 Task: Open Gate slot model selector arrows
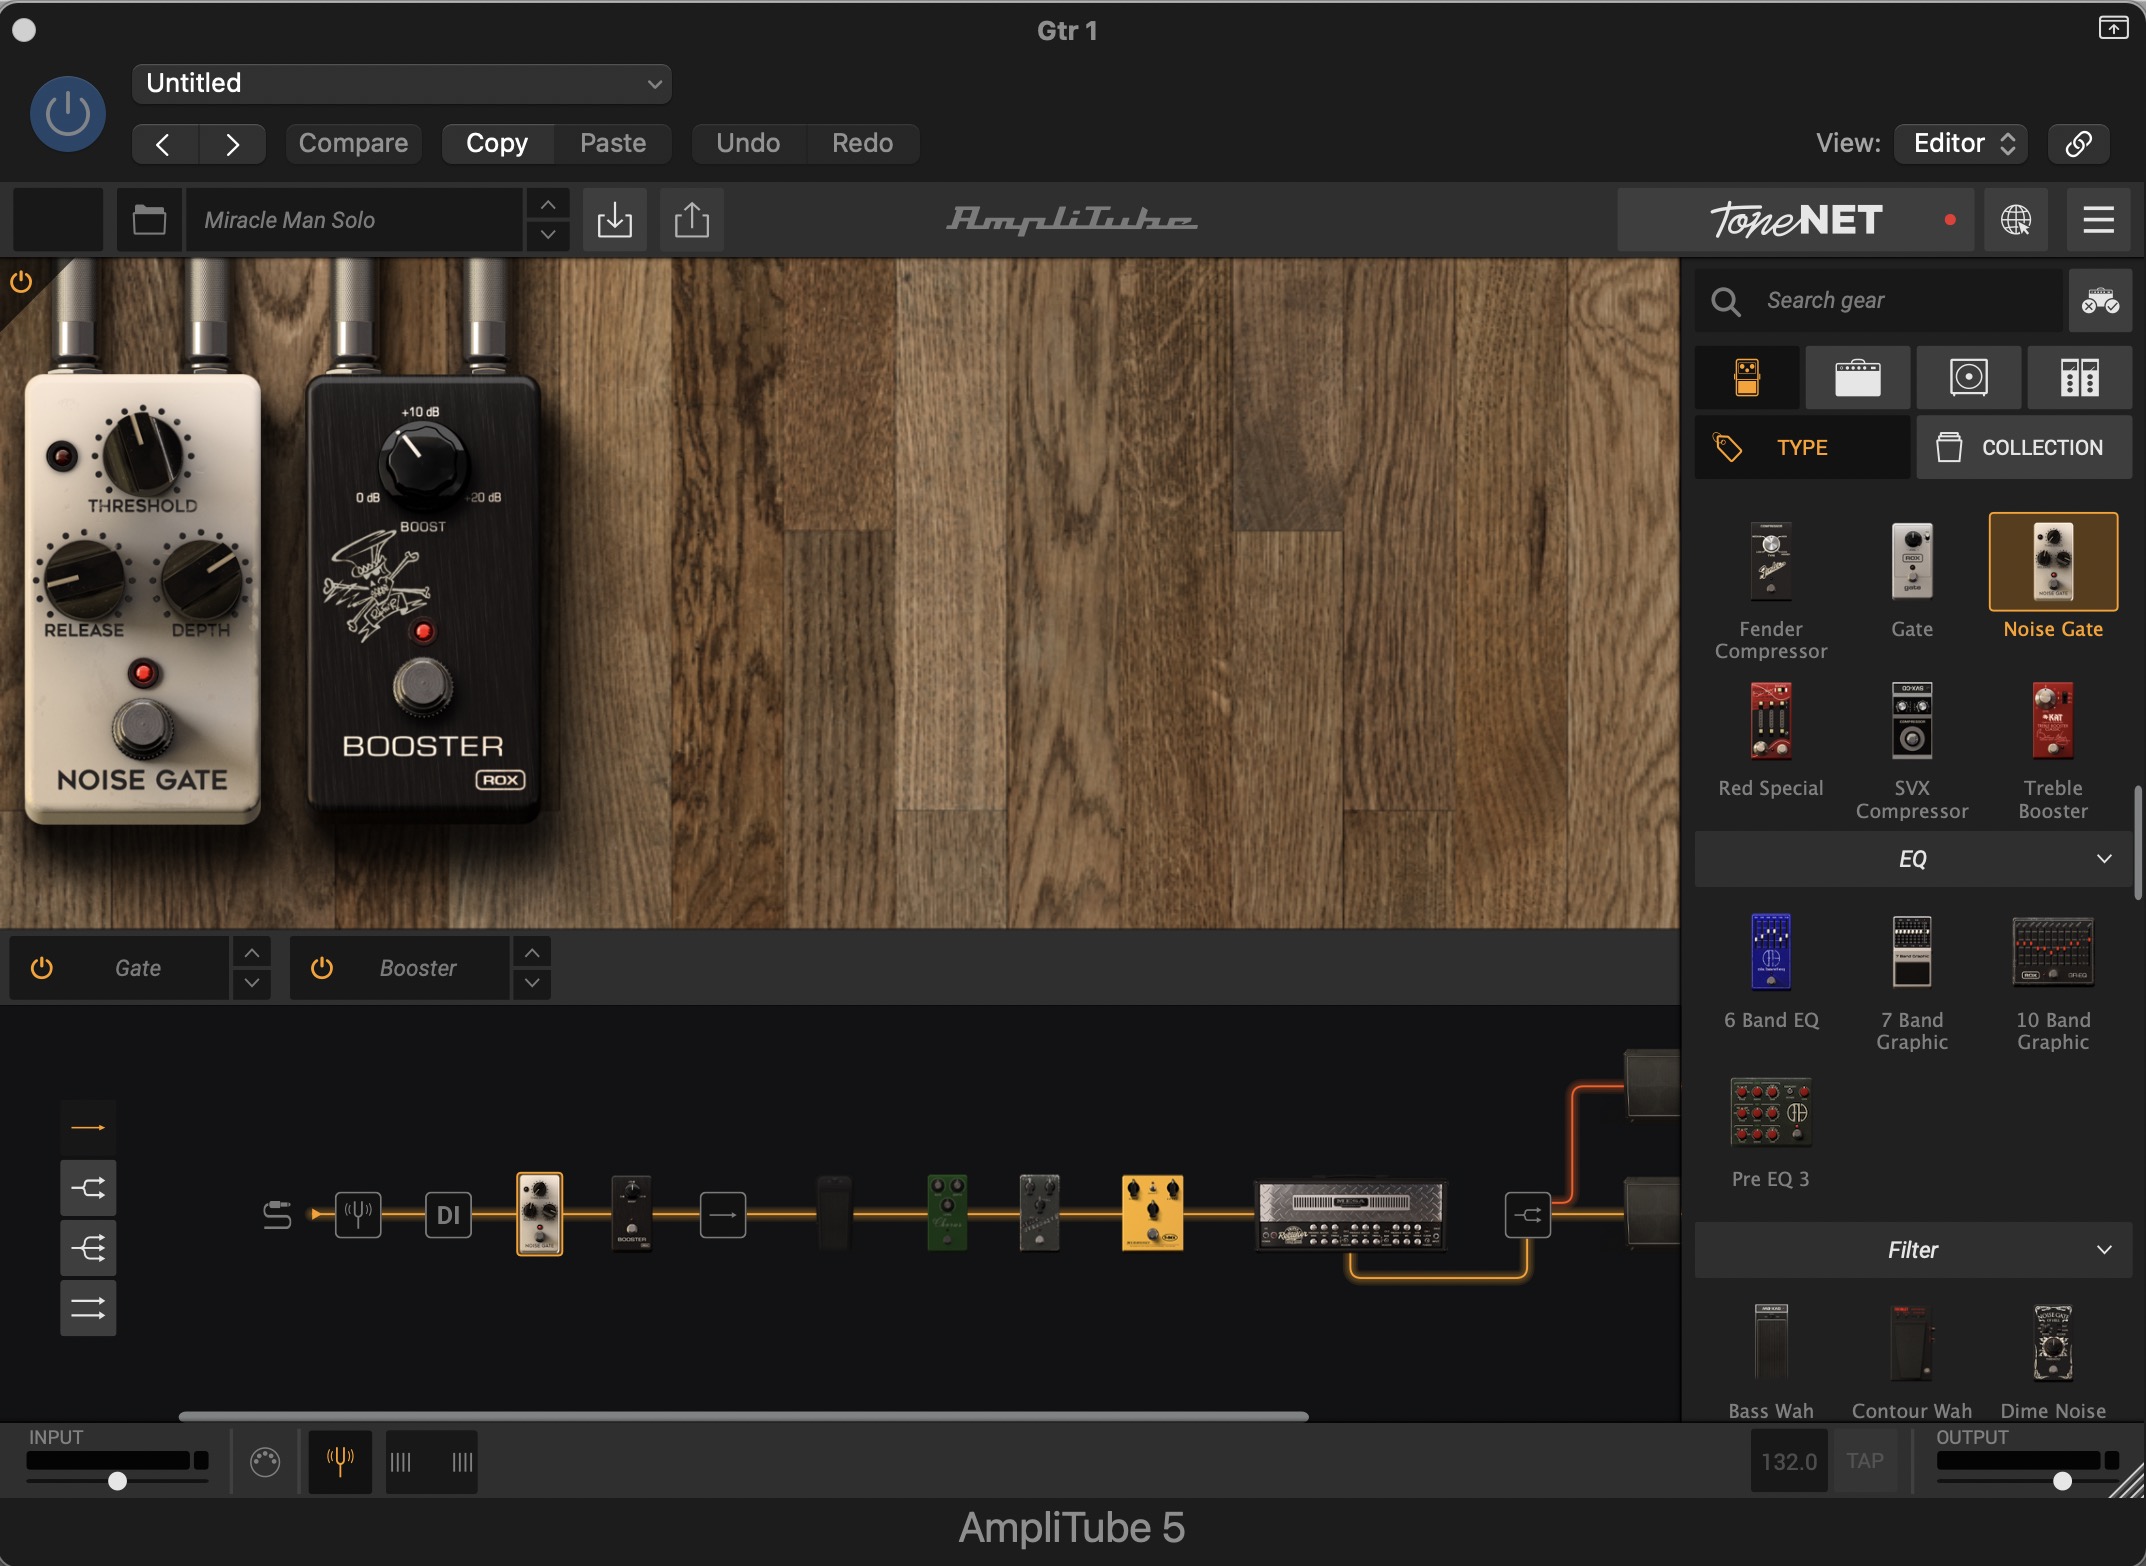[252, 968]
